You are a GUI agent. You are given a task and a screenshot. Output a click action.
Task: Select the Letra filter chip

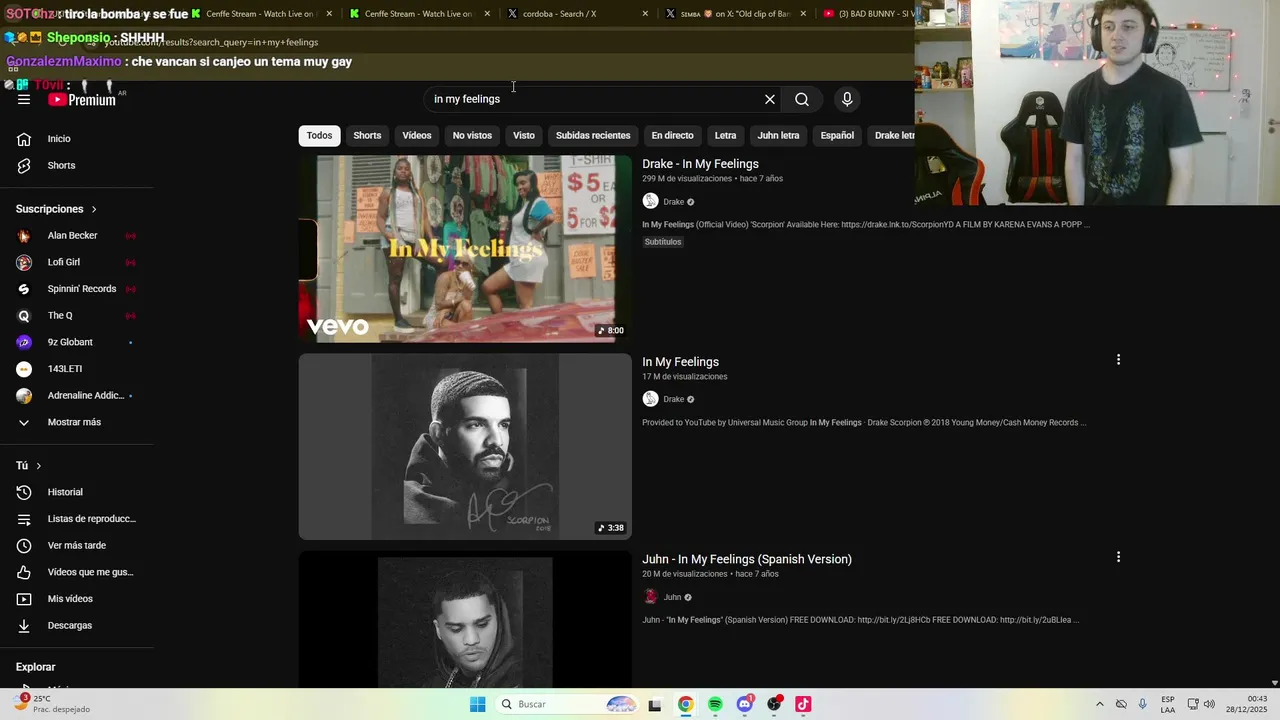(725, 135)
